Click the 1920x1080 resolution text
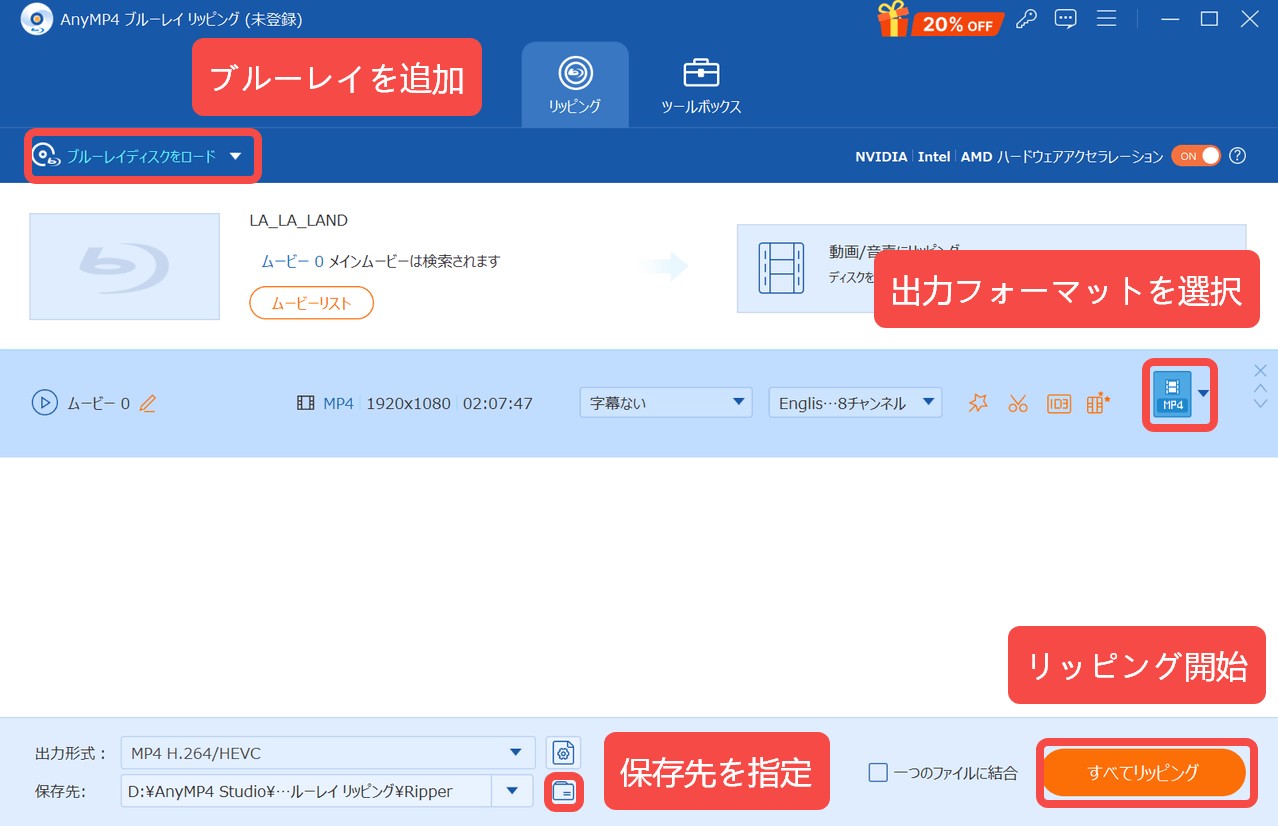This screenshot has width=1278, height=826. point(407,403)
